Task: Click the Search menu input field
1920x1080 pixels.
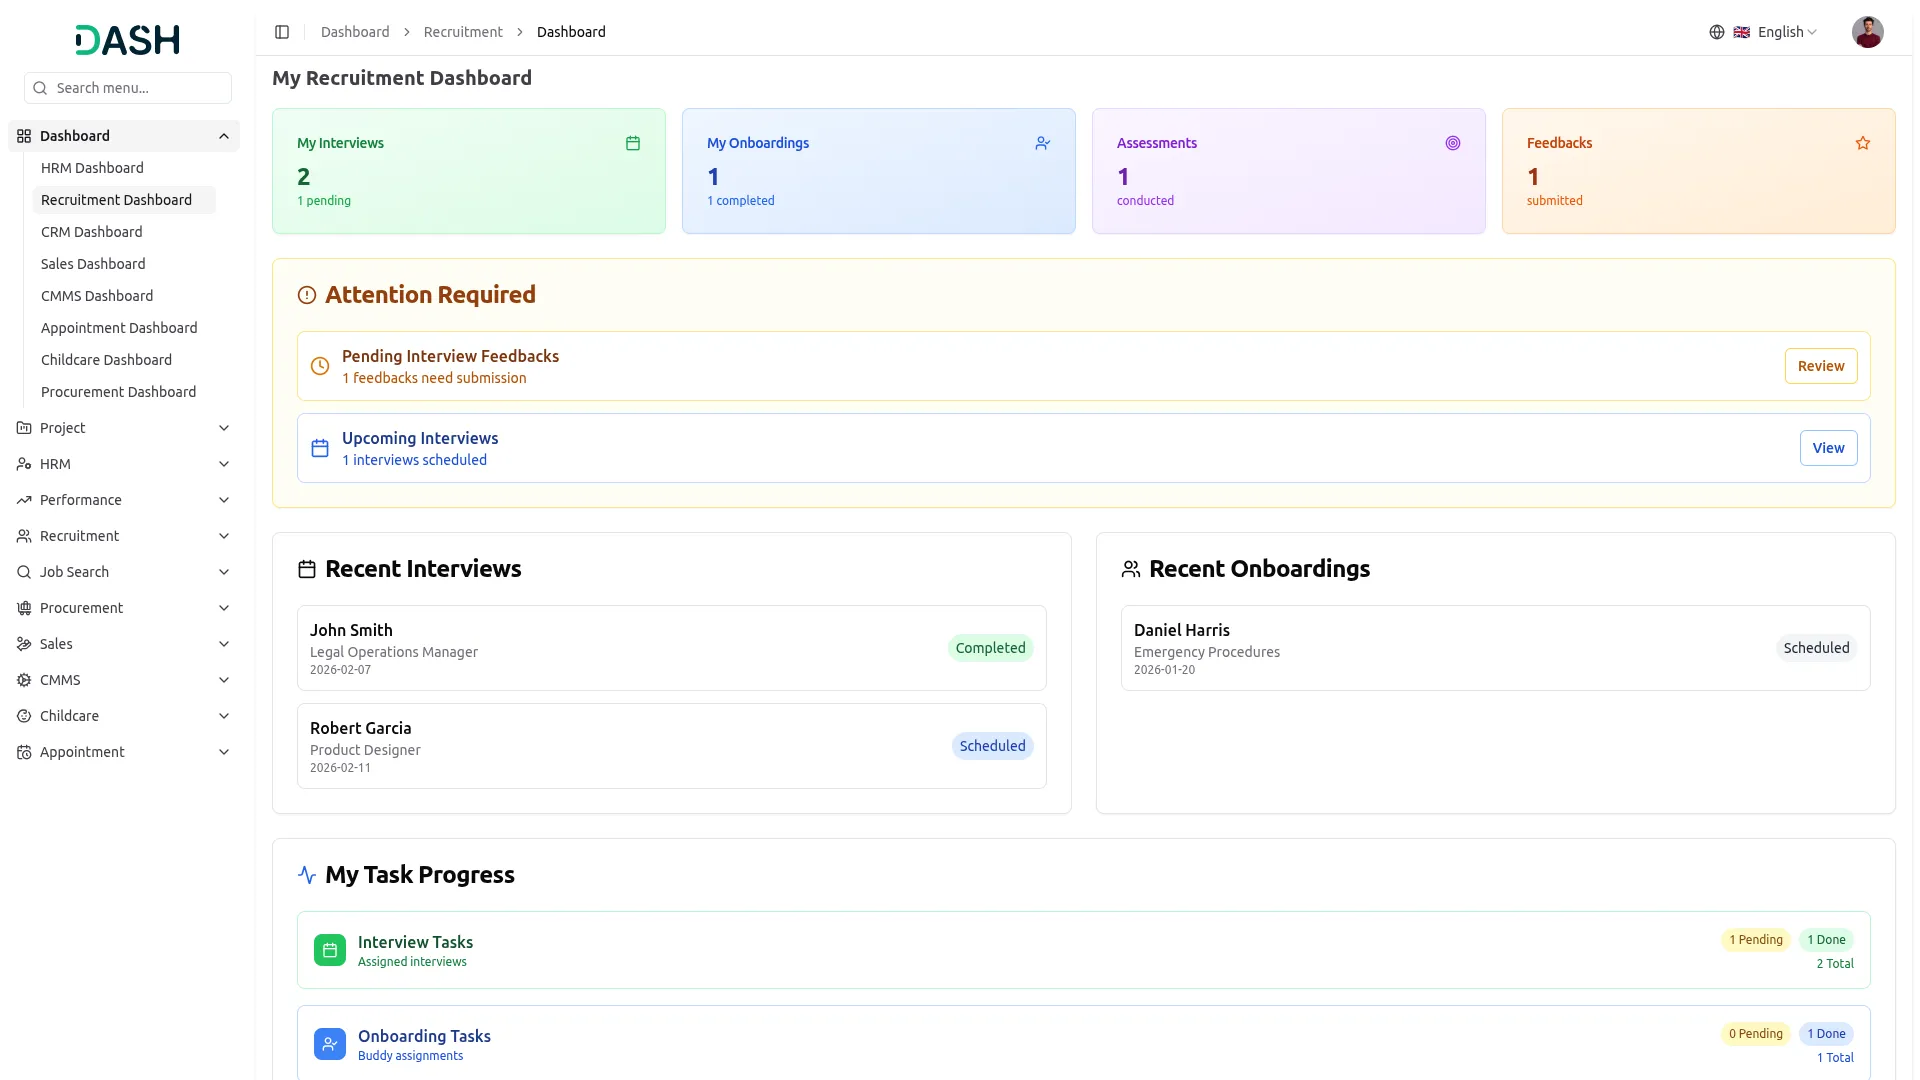Action: (140, 88)
